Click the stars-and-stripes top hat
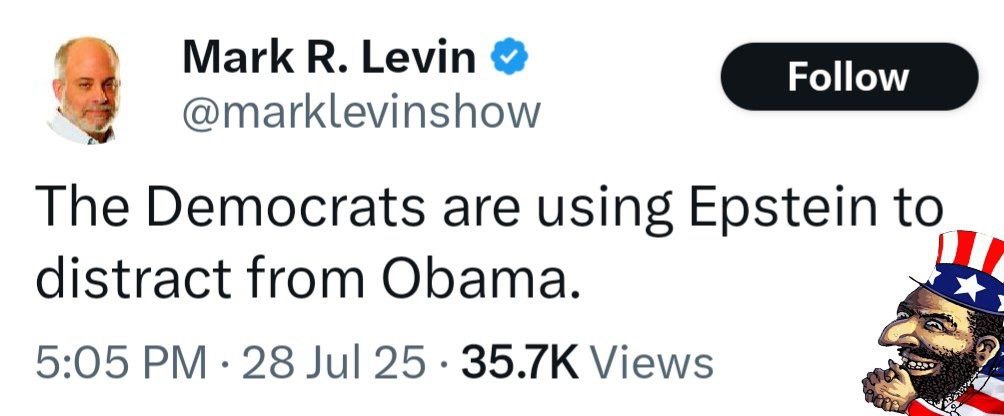 pyautogui.click(x=963, y=270)
